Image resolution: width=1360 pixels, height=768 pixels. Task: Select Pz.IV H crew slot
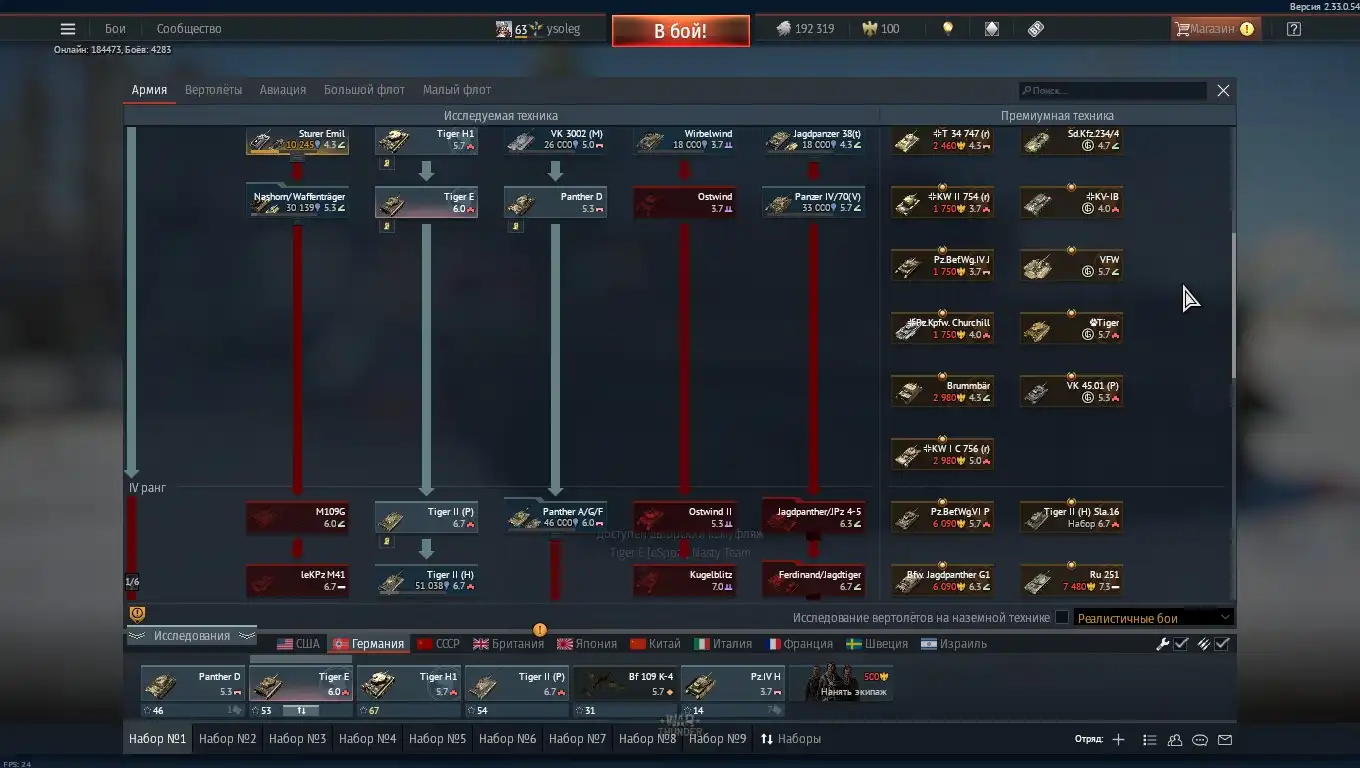pyautogui.click(x=733, y=684)
